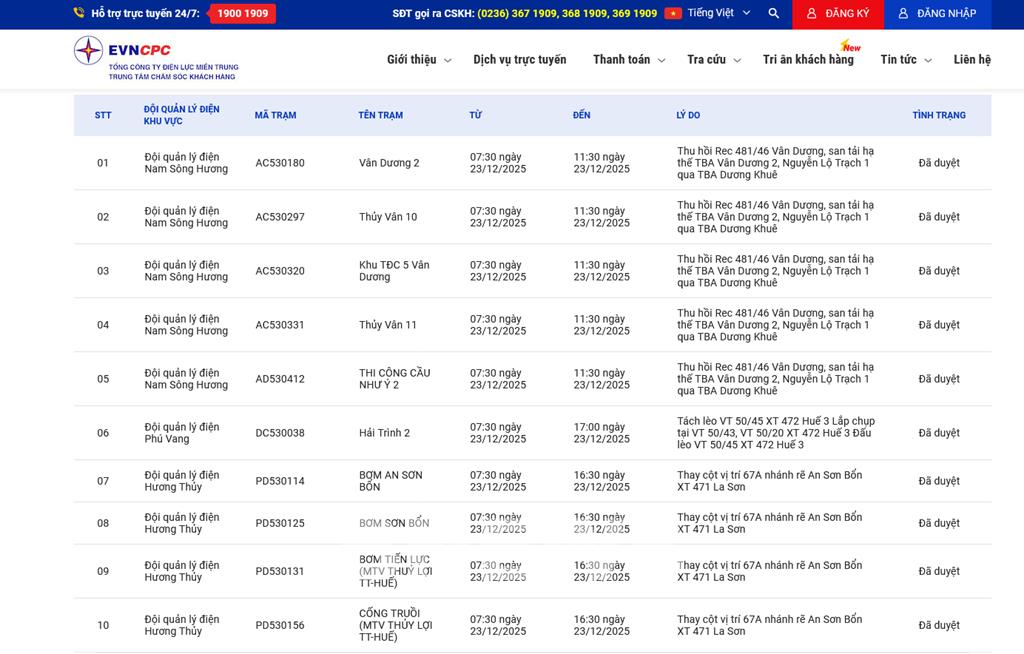The image size is (1024, 654).
Task: Click the TÊN TRẠM column header
Action: 380,115
